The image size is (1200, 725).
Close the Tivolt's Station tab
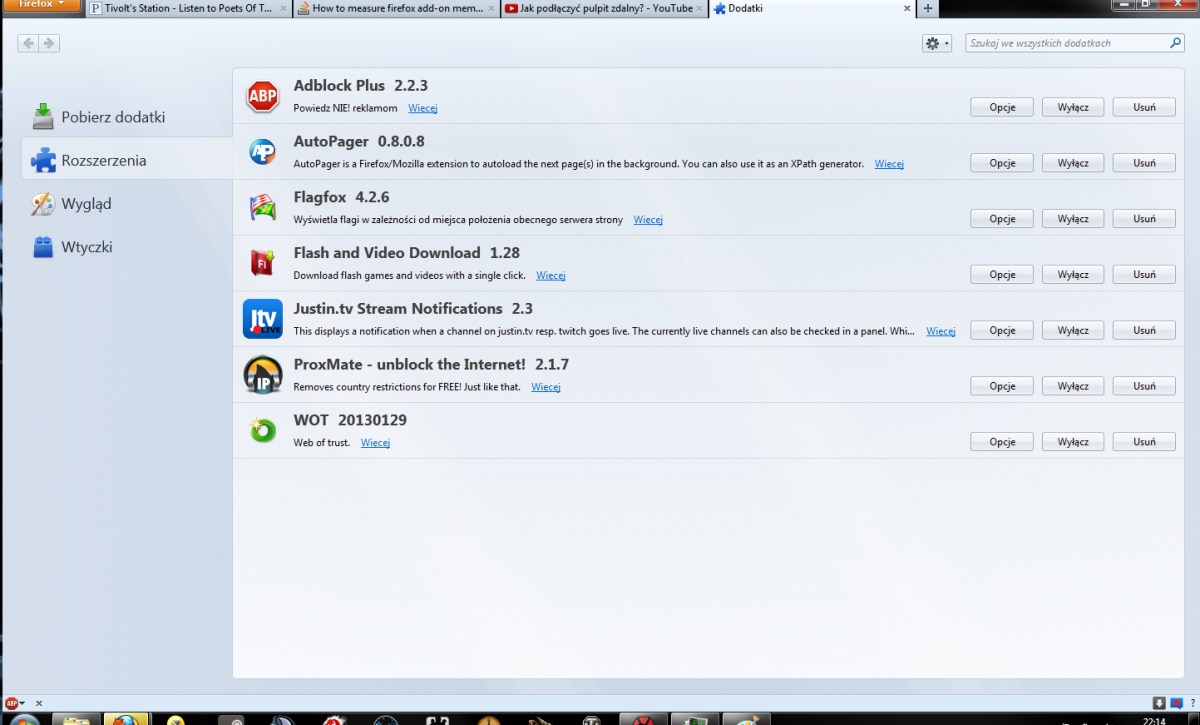(x=282, y=9)
